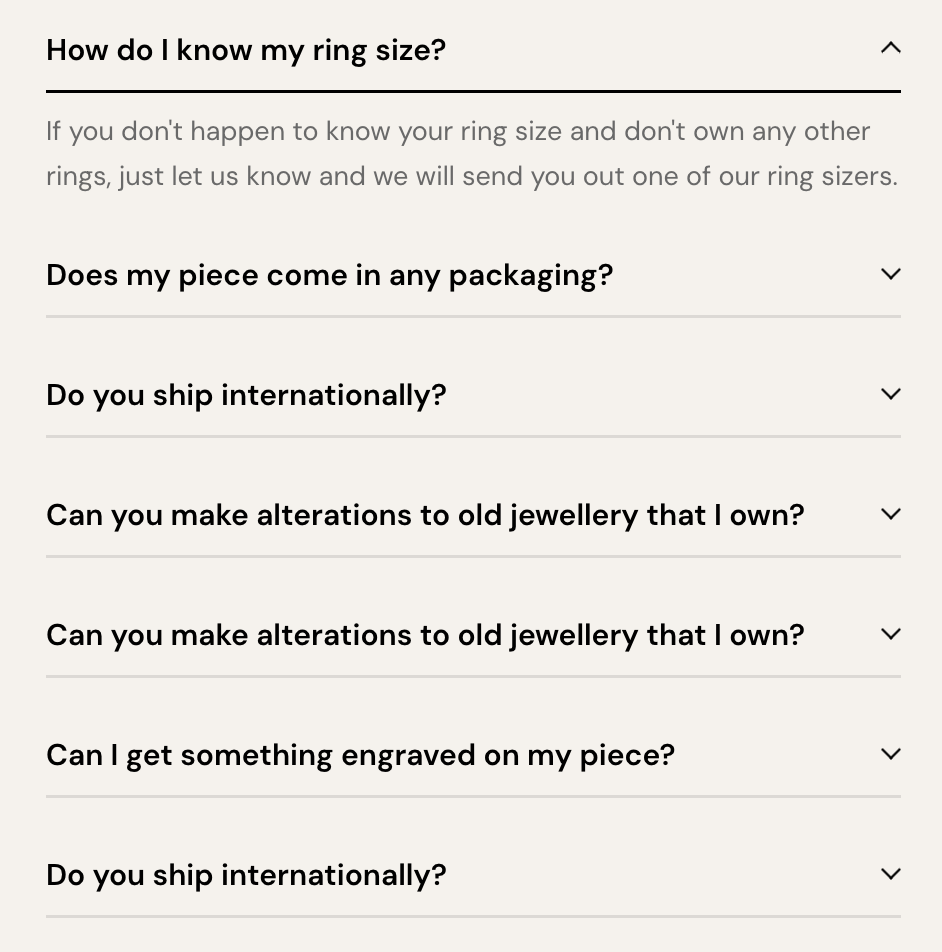
Task: Click the word 'packaging?' in the second question
Action: [530, 276]
